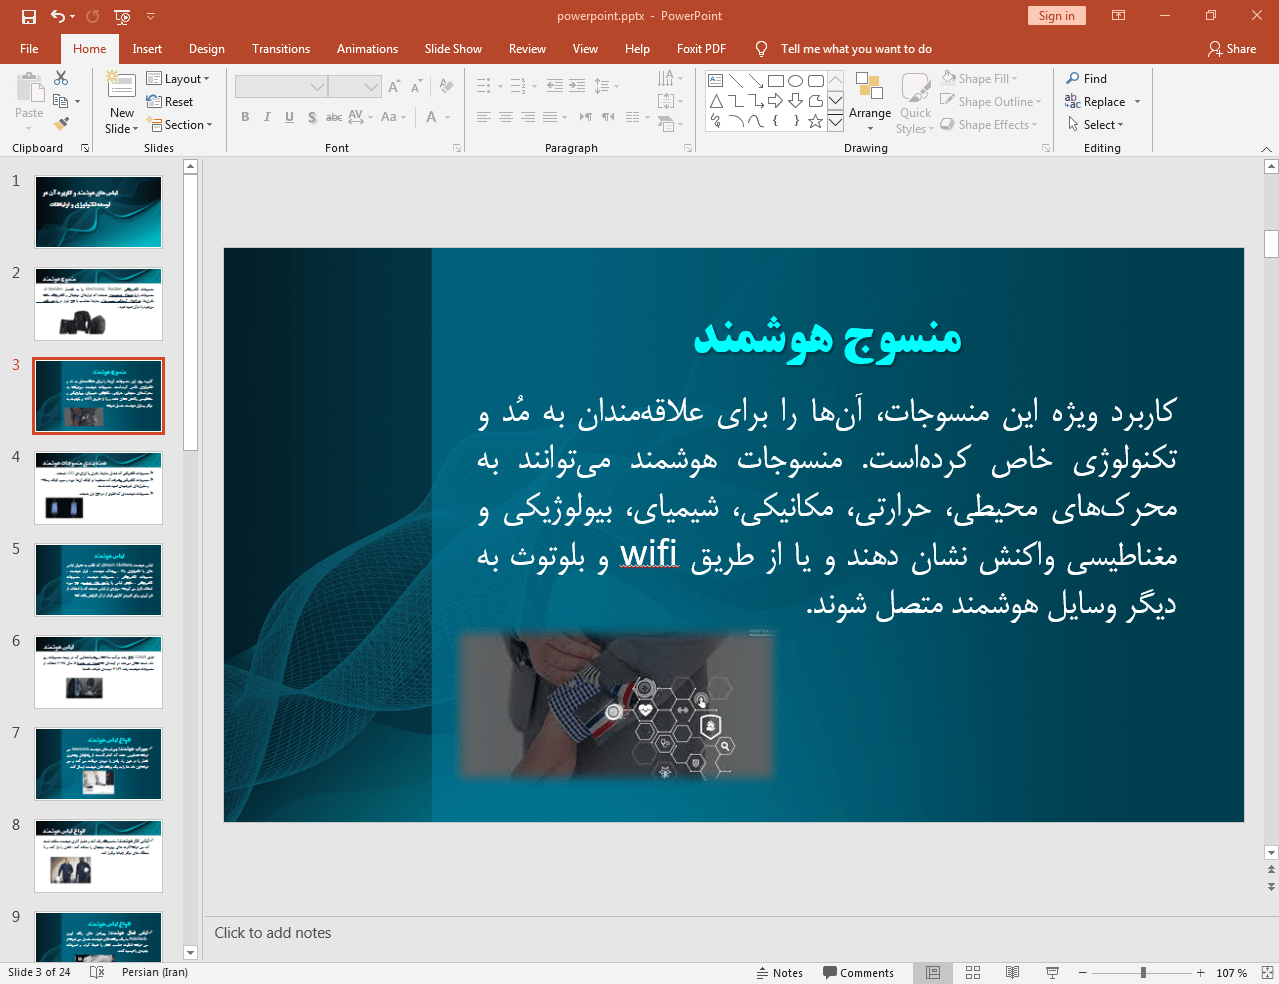Click Fit slide to window icon
This screenshot has width=1279, height=984.
[x=1267, y=972]
